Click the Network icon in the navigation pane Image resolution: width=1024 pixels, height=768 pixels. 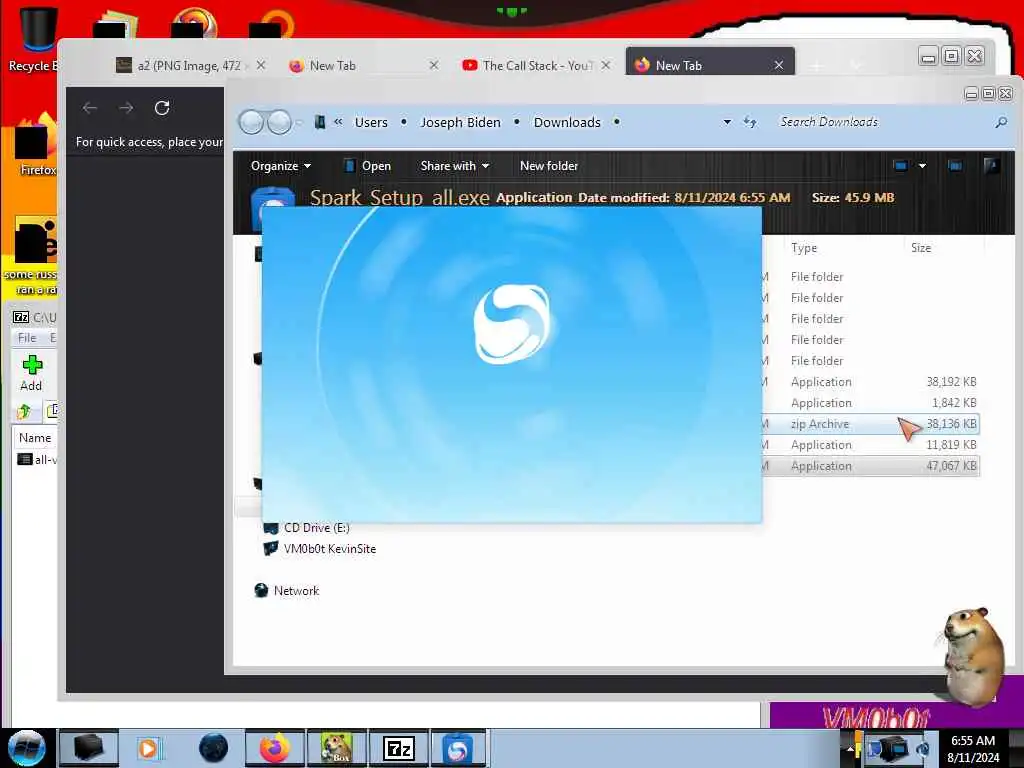261,590
